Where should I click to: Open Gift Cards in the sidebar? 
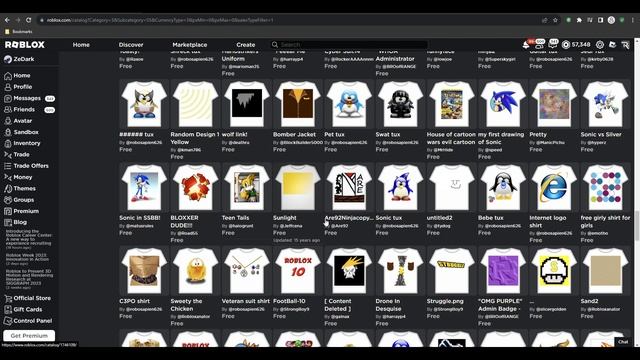[23, 309]
